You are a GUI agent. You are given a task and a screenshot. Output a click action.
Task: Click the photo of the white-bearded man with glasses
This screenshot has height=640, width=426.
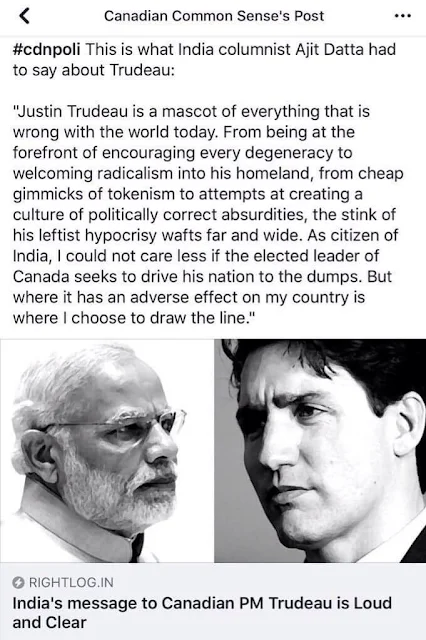pos(107,451)
